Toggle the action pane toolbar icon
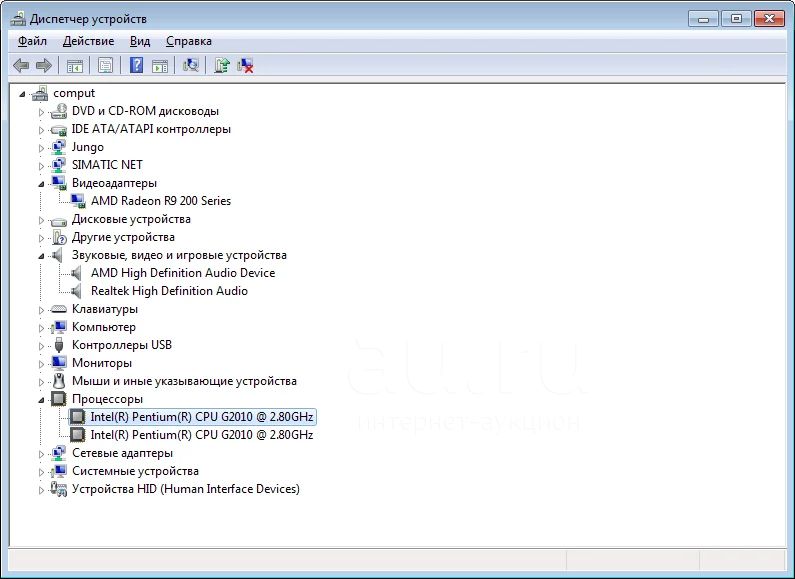 tap(160, 65)
